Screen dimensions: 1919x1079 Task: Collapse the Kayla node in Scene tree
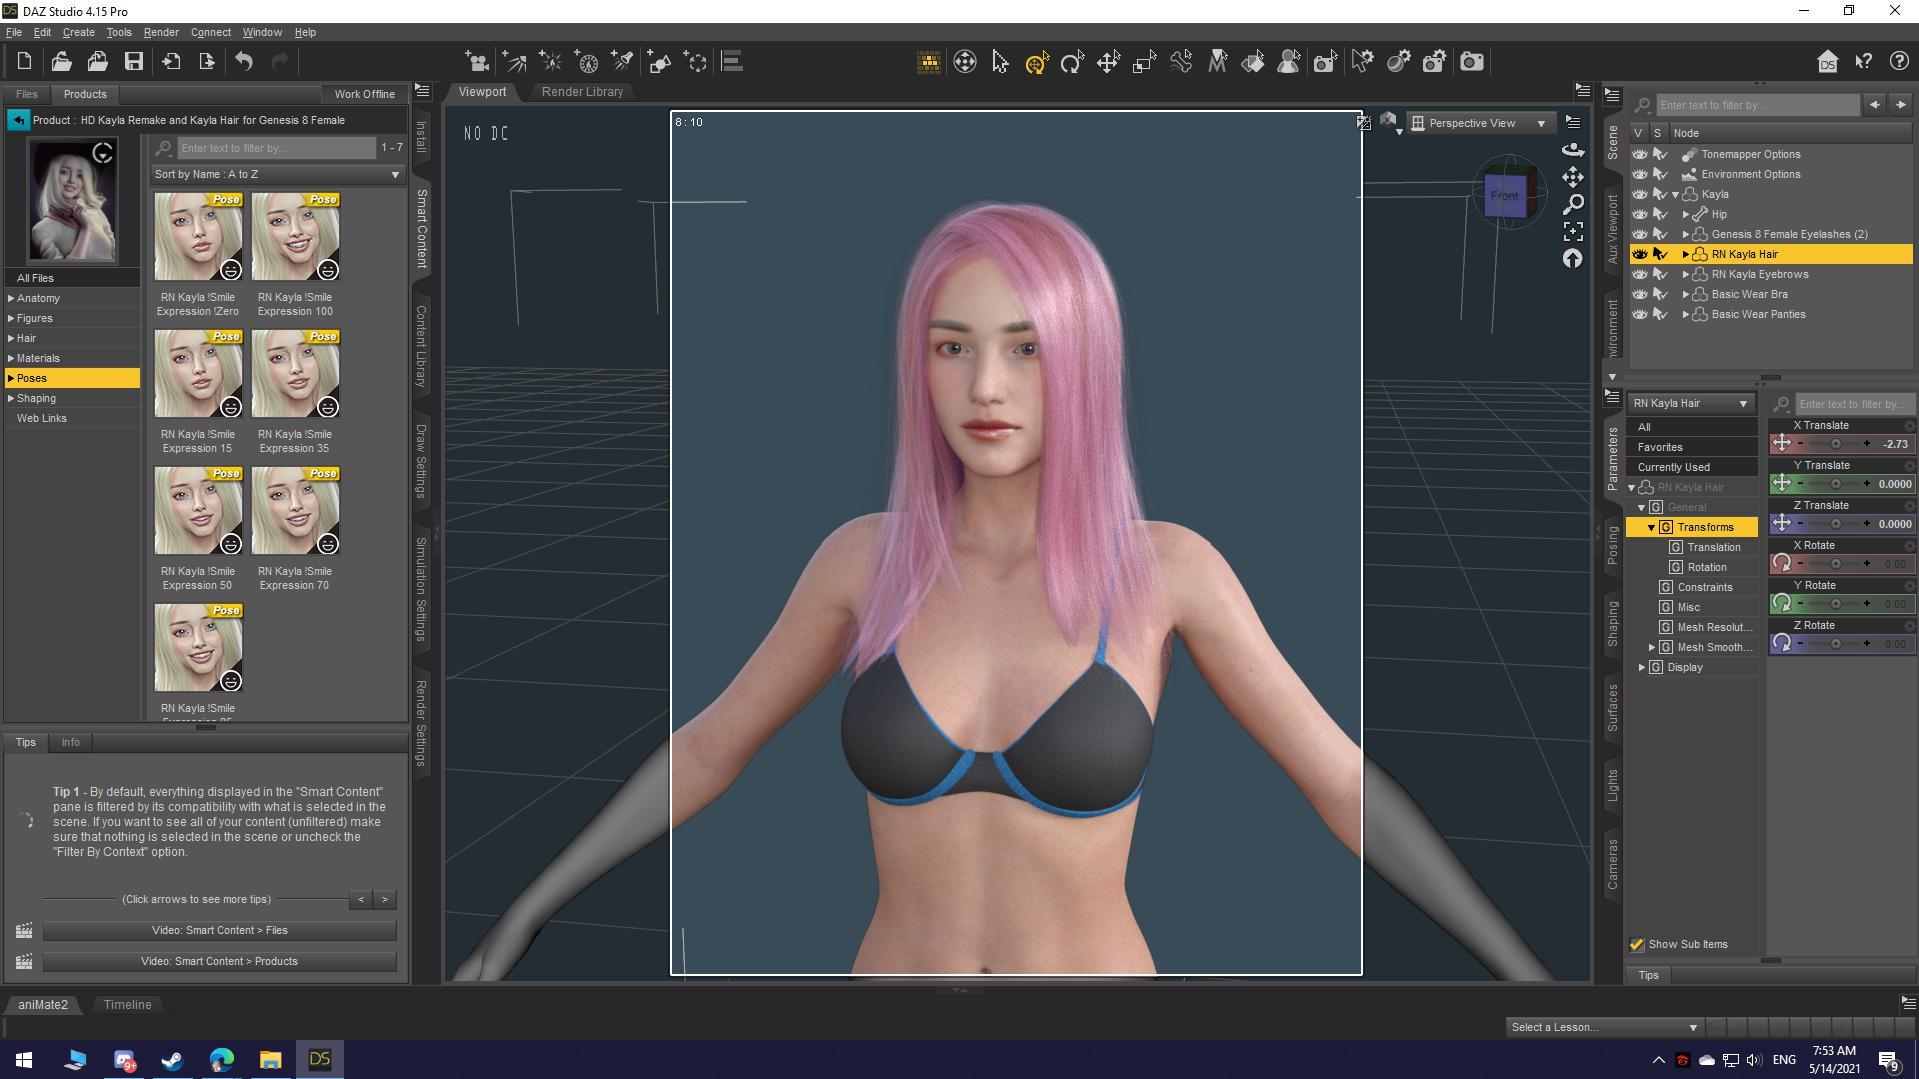coord(1675,194)
